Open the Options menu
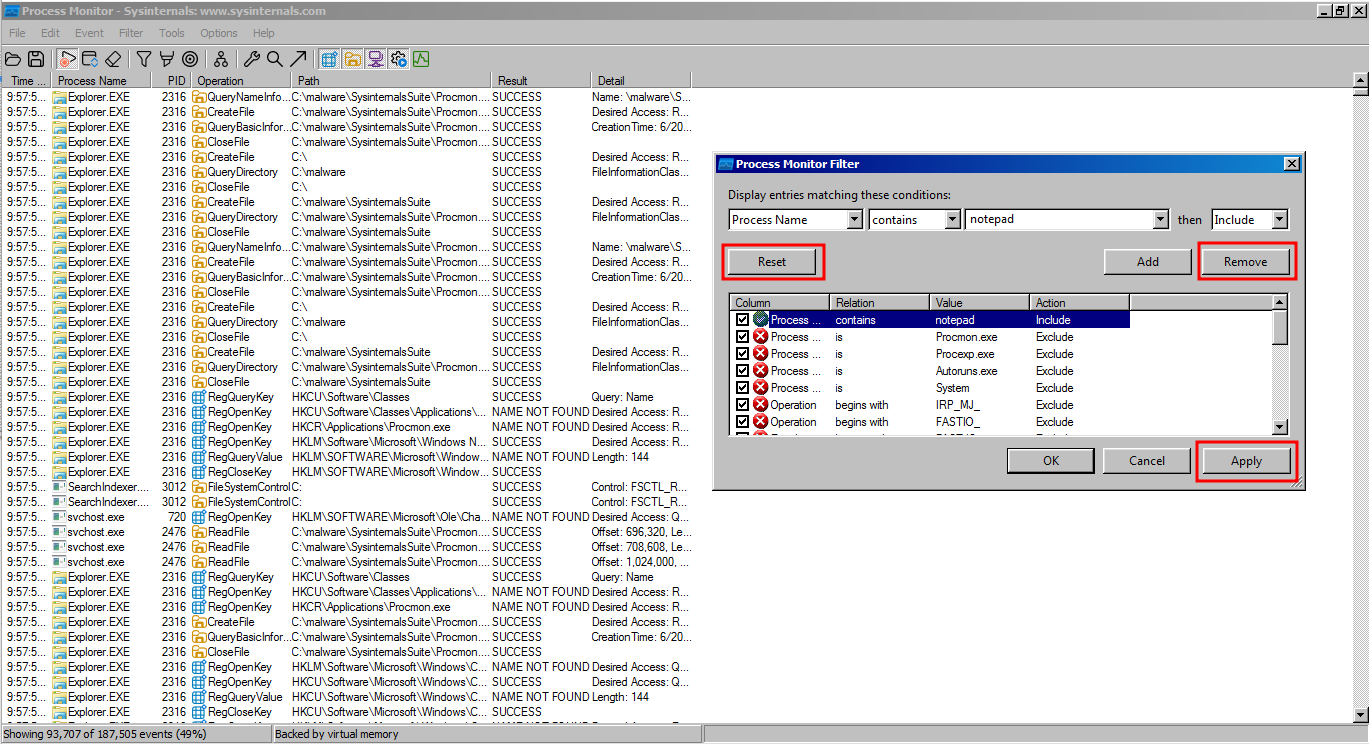This screenshot has height=744, width=1369. coord(218,33)
